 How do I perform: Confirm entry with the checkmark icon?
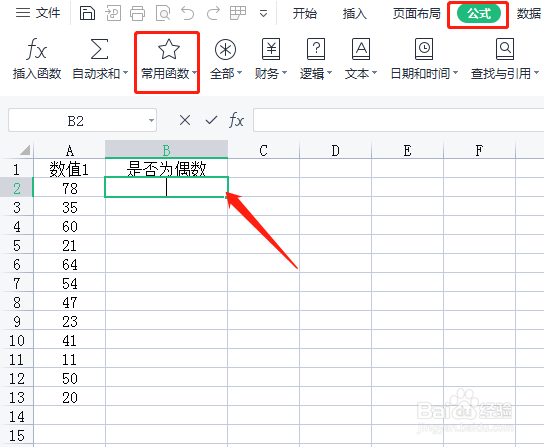click(x=211, y=120)
